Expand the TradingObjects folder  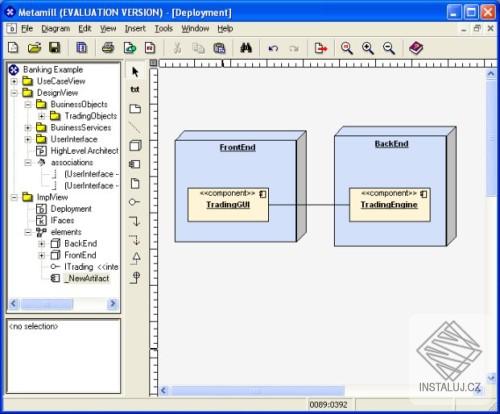[42, 116]
